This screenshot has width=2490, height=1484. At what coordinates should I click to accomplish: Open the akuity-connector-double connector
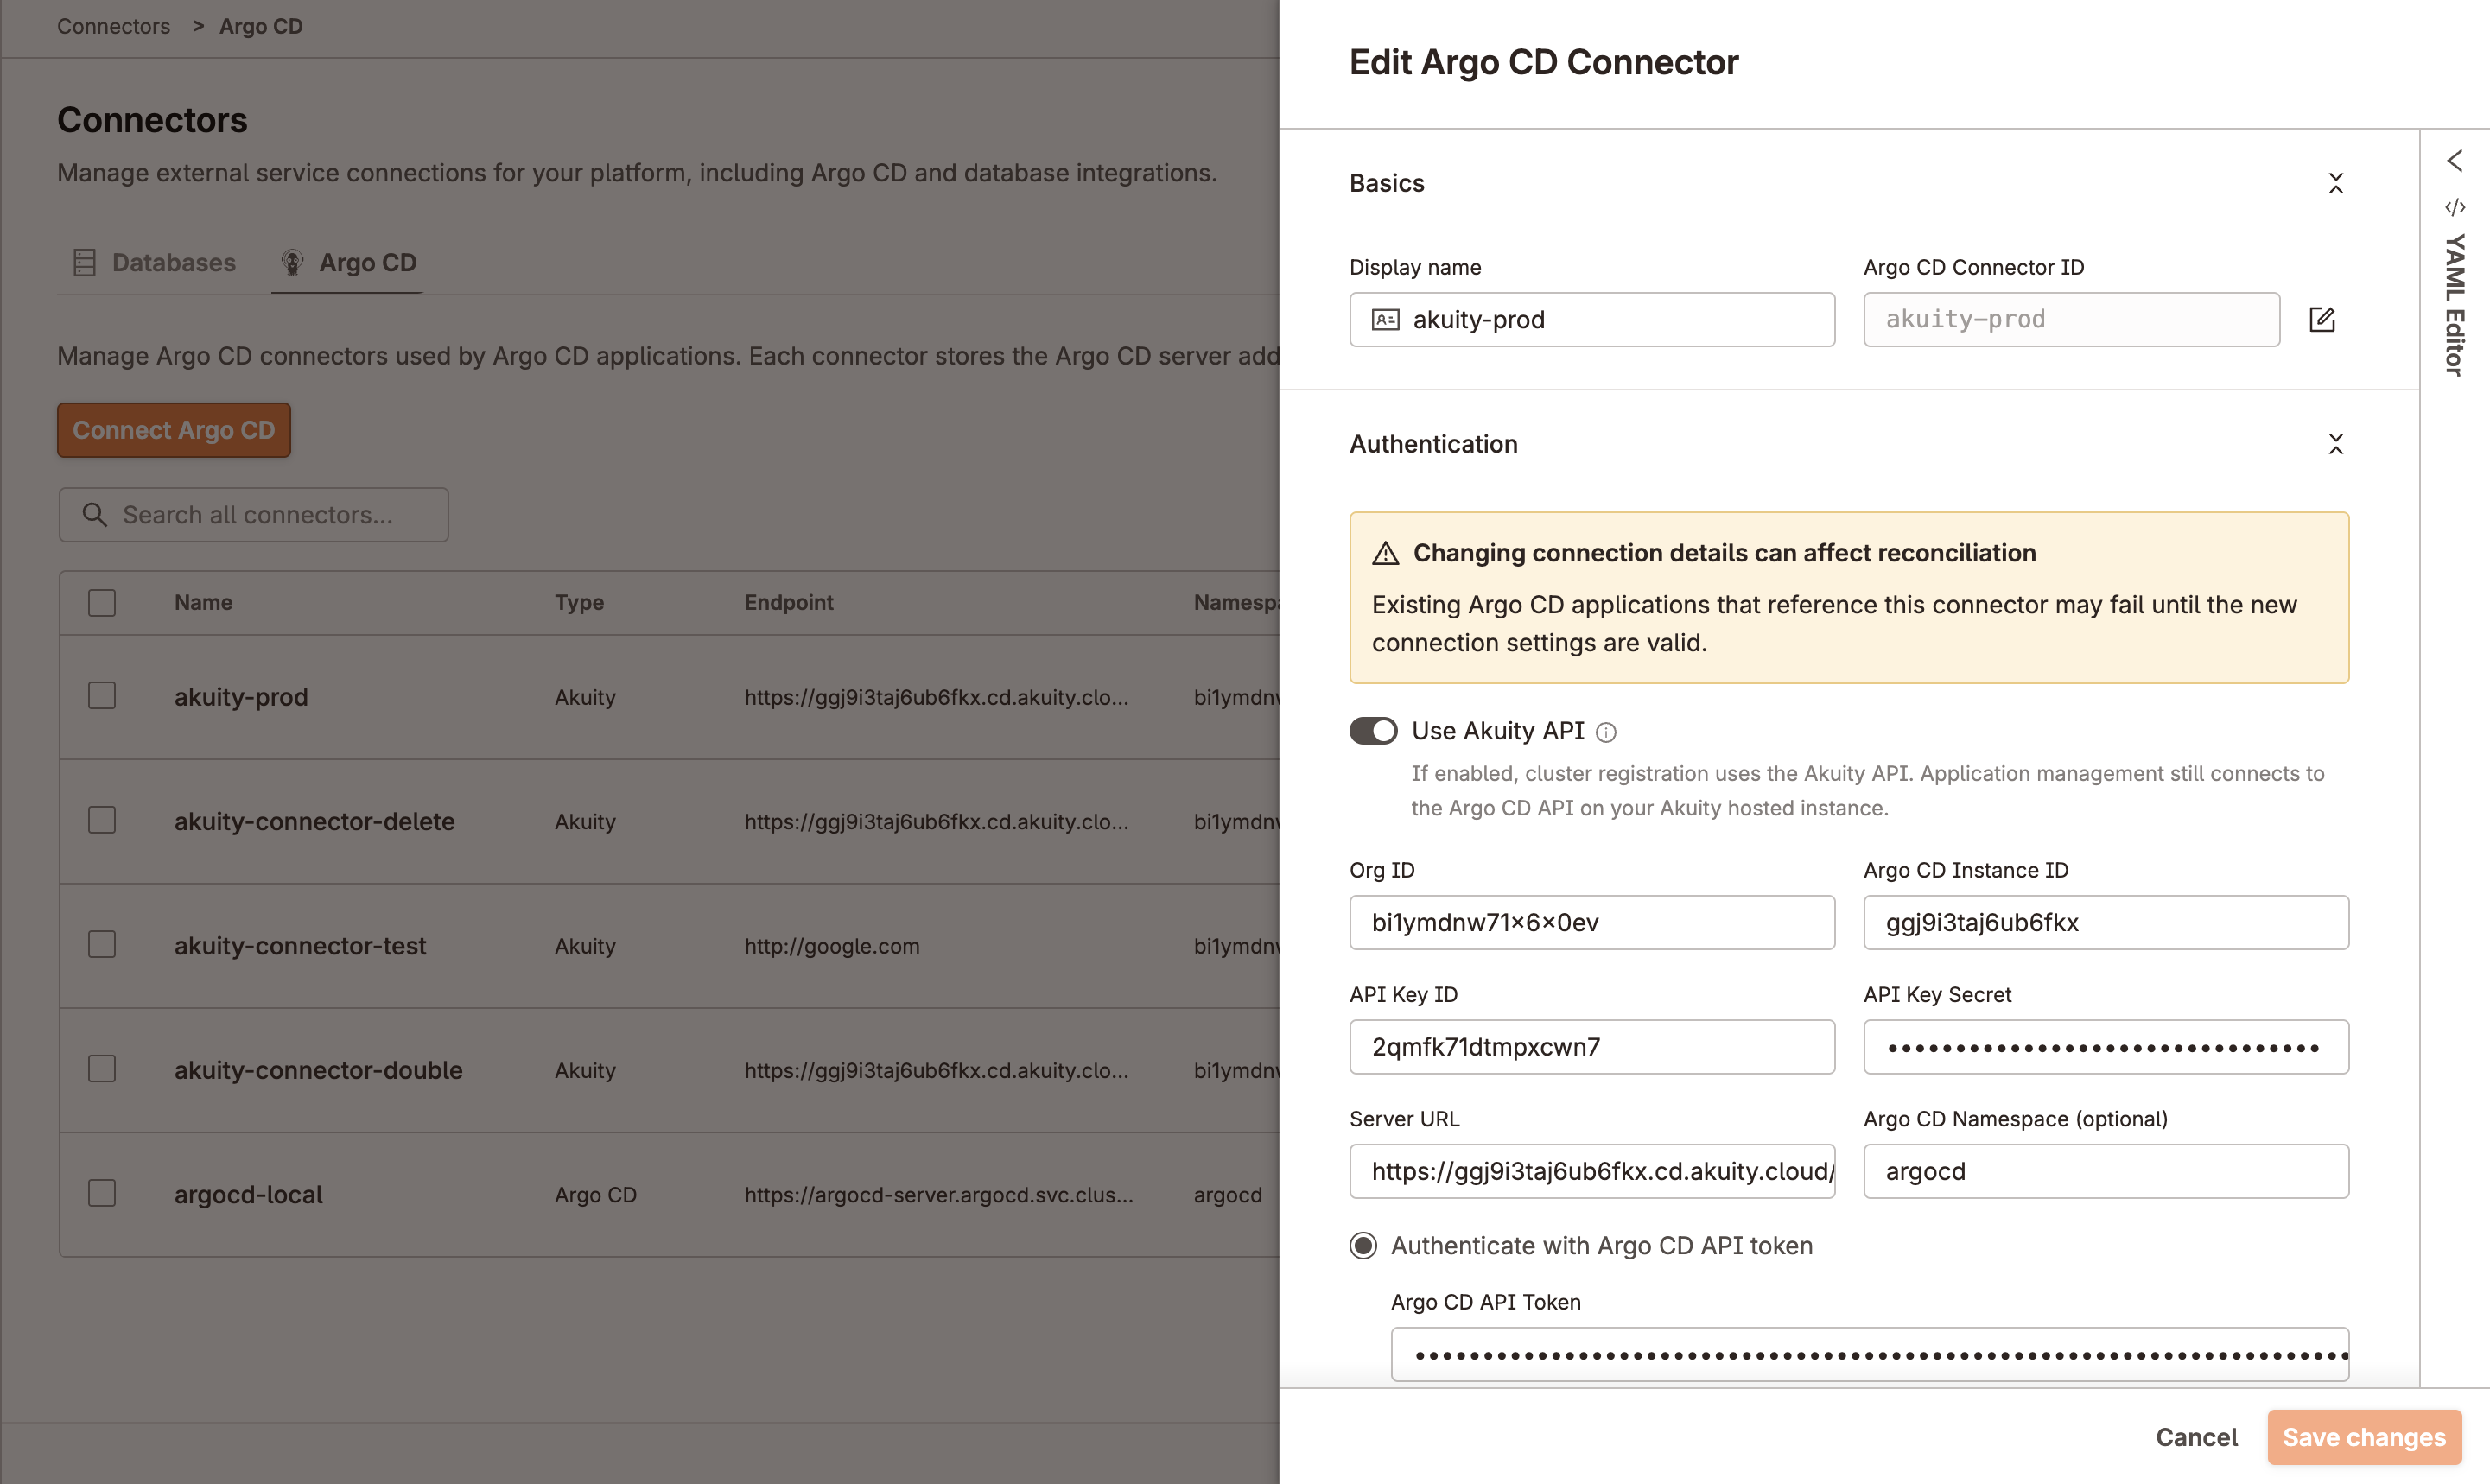(318, 1070)
